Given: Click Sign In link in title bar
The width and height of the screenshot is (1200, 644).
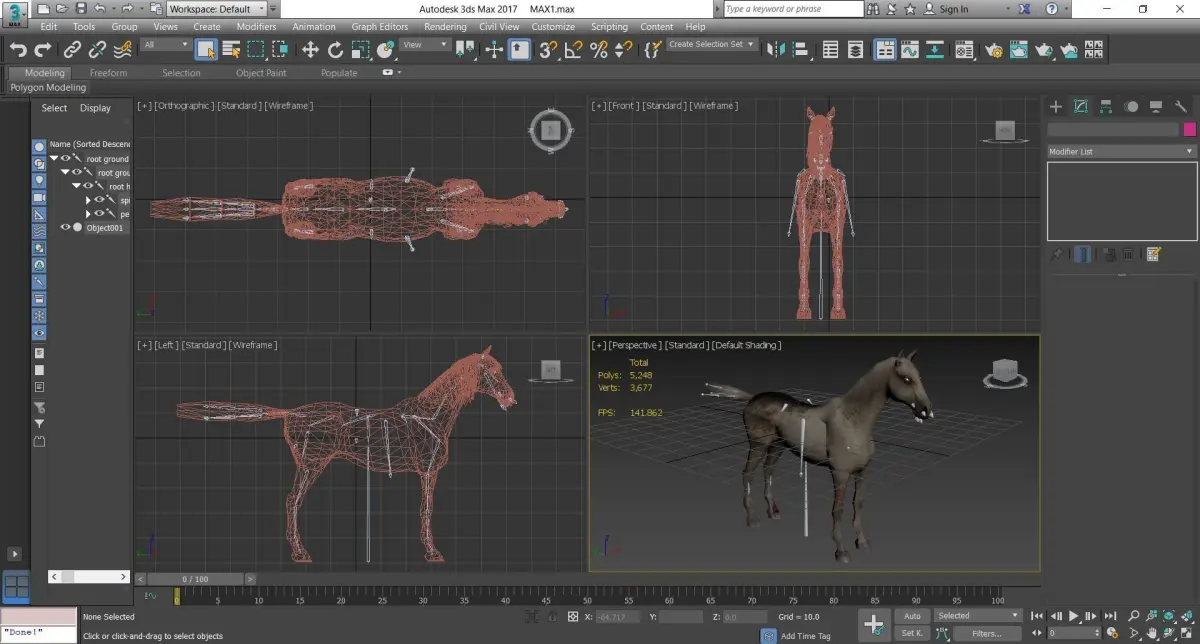Looking at the screenshot, I should tap(954, 9).
